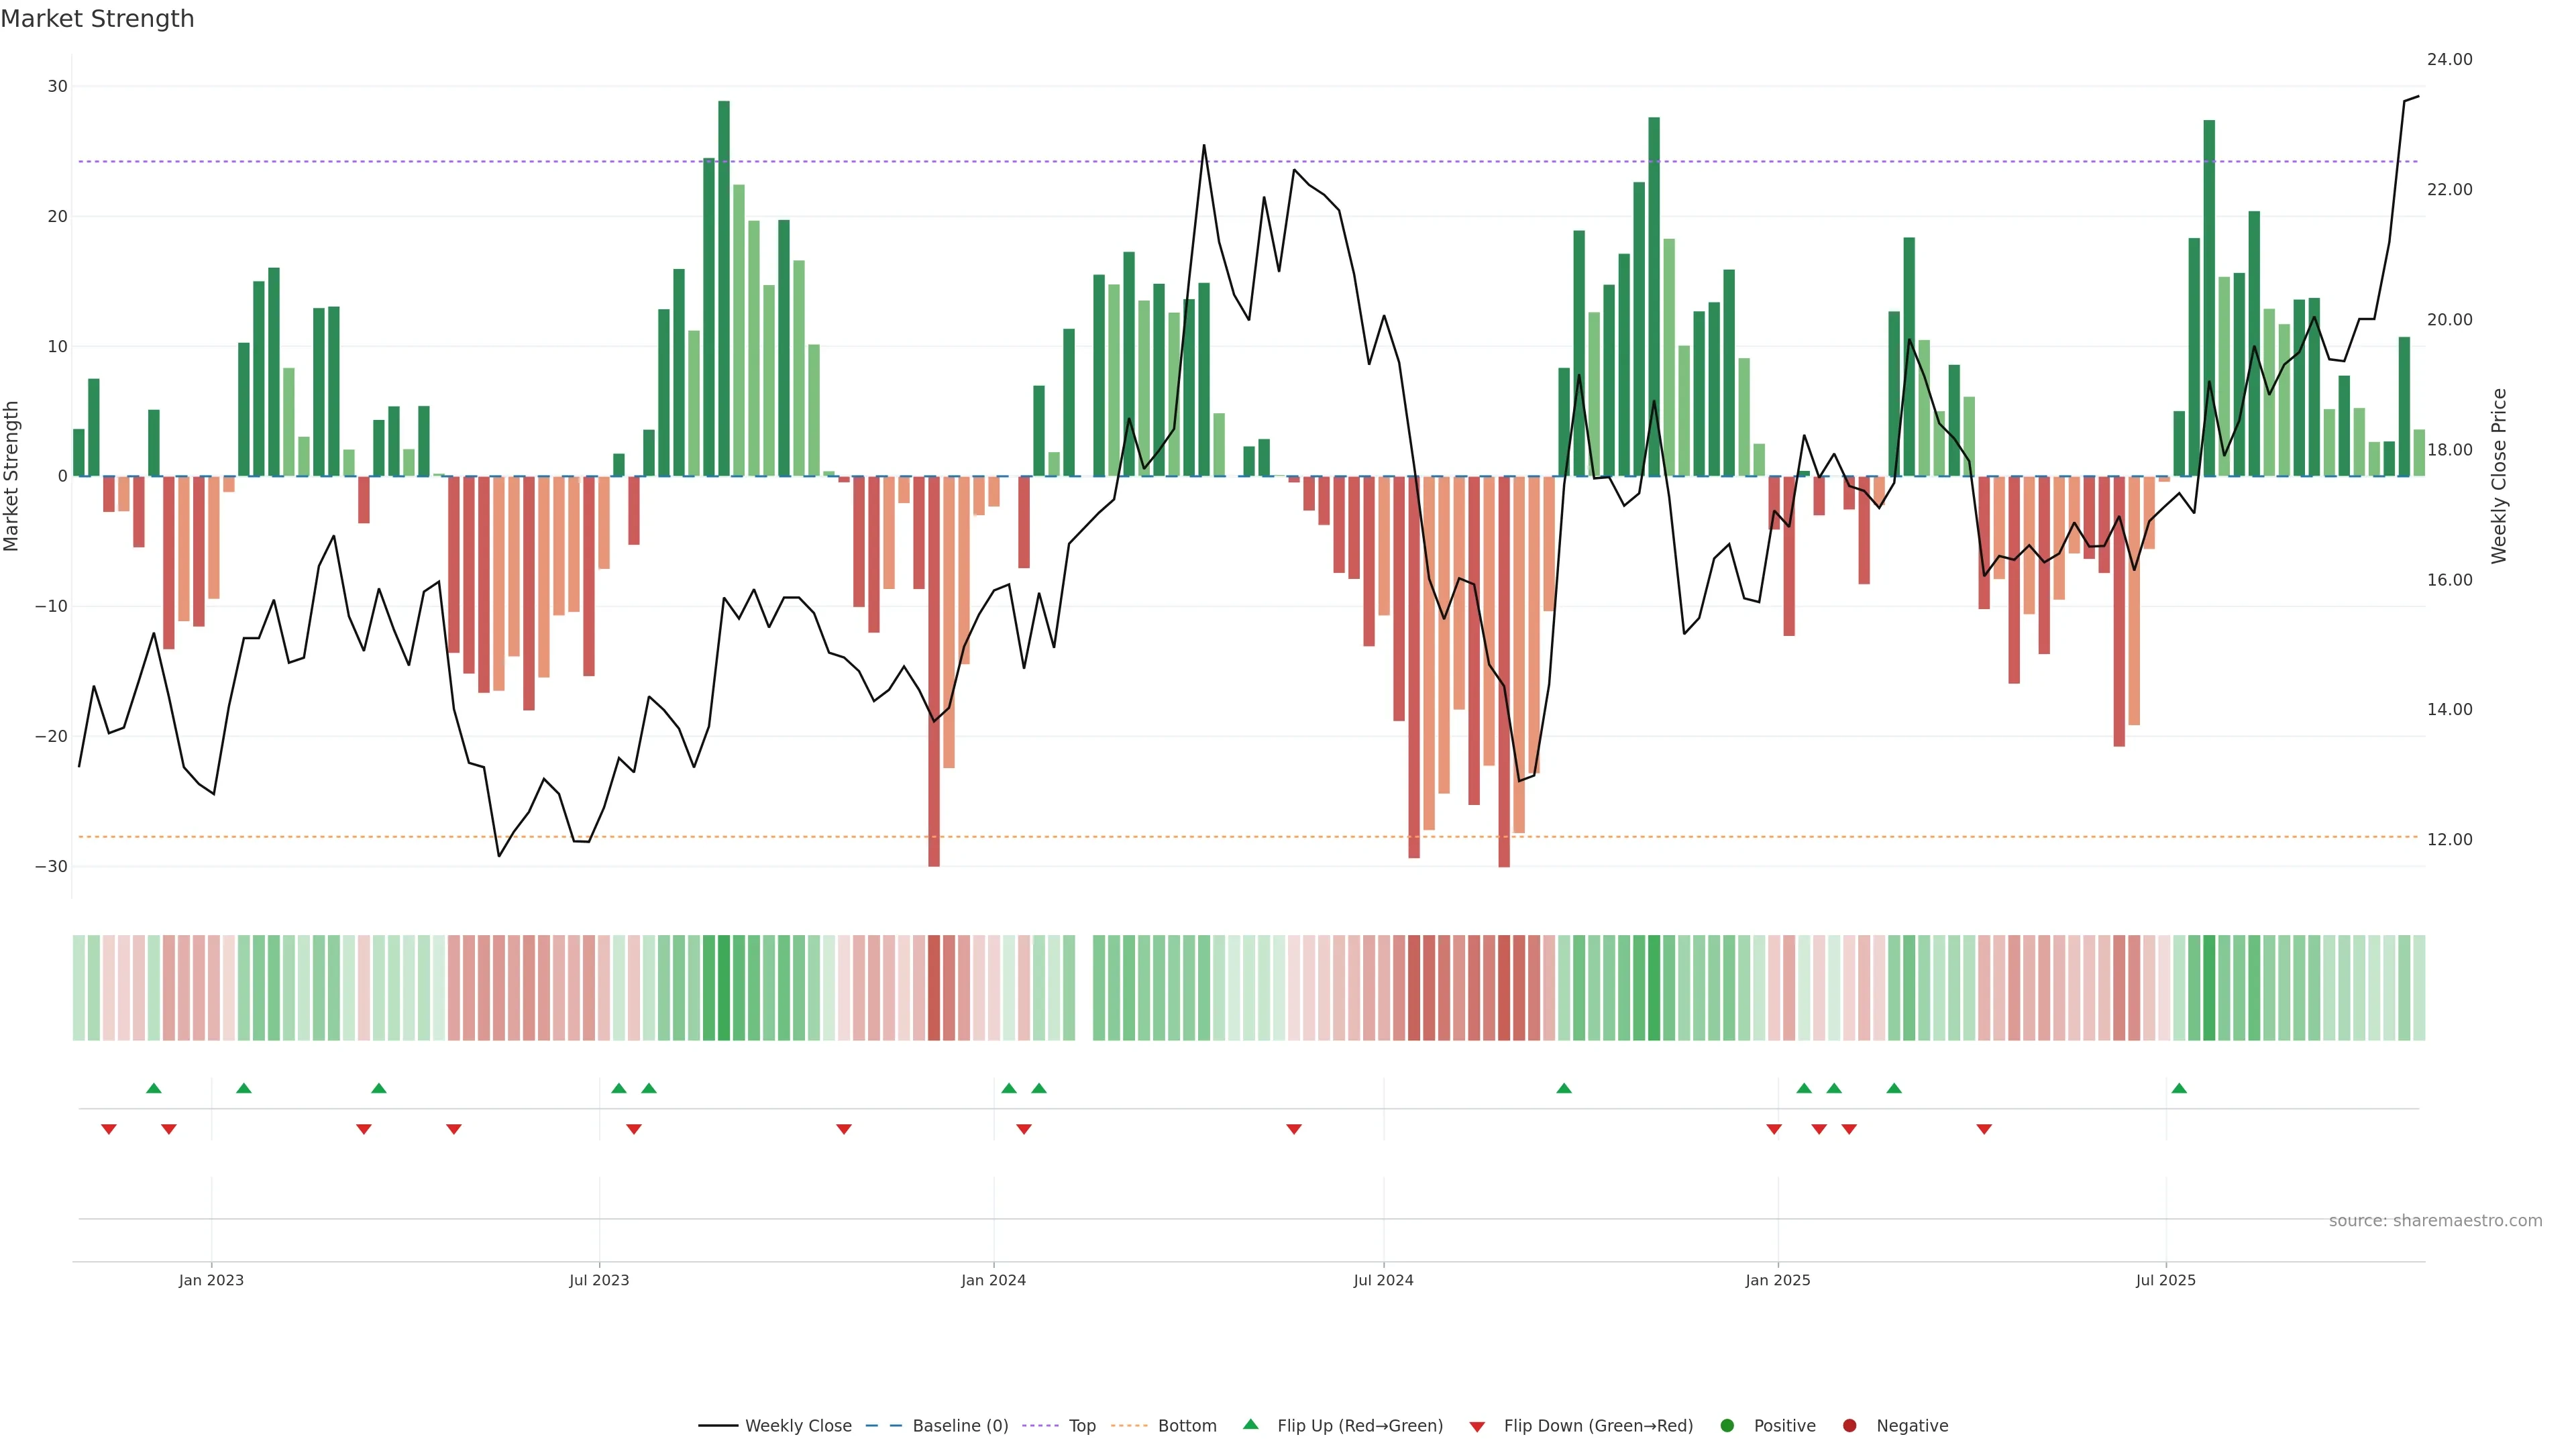This screenshot has width=2576, height=1449.
Task: Click the Market Strength y-axis title
Action: tap(12, 476)
